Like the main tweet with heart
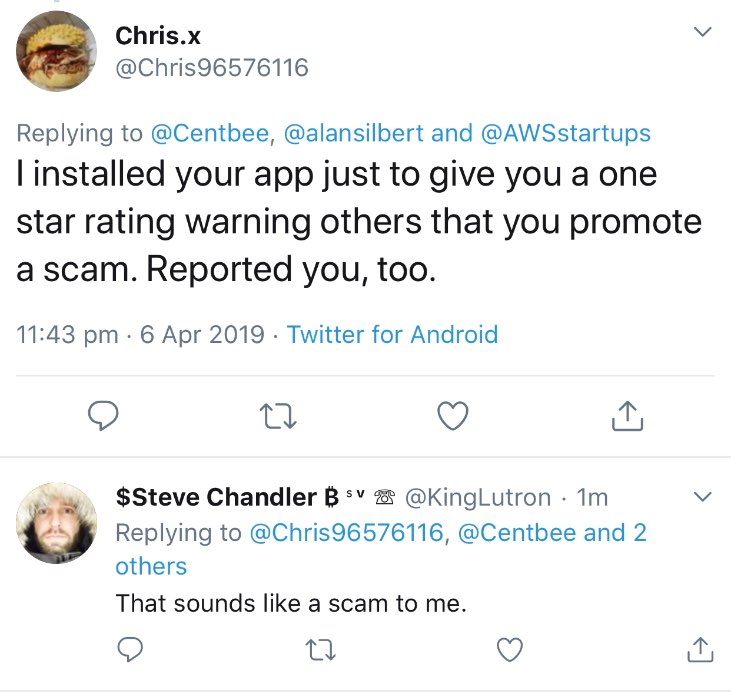The width and height of the screenshot is (731, 693). [454, 415]
